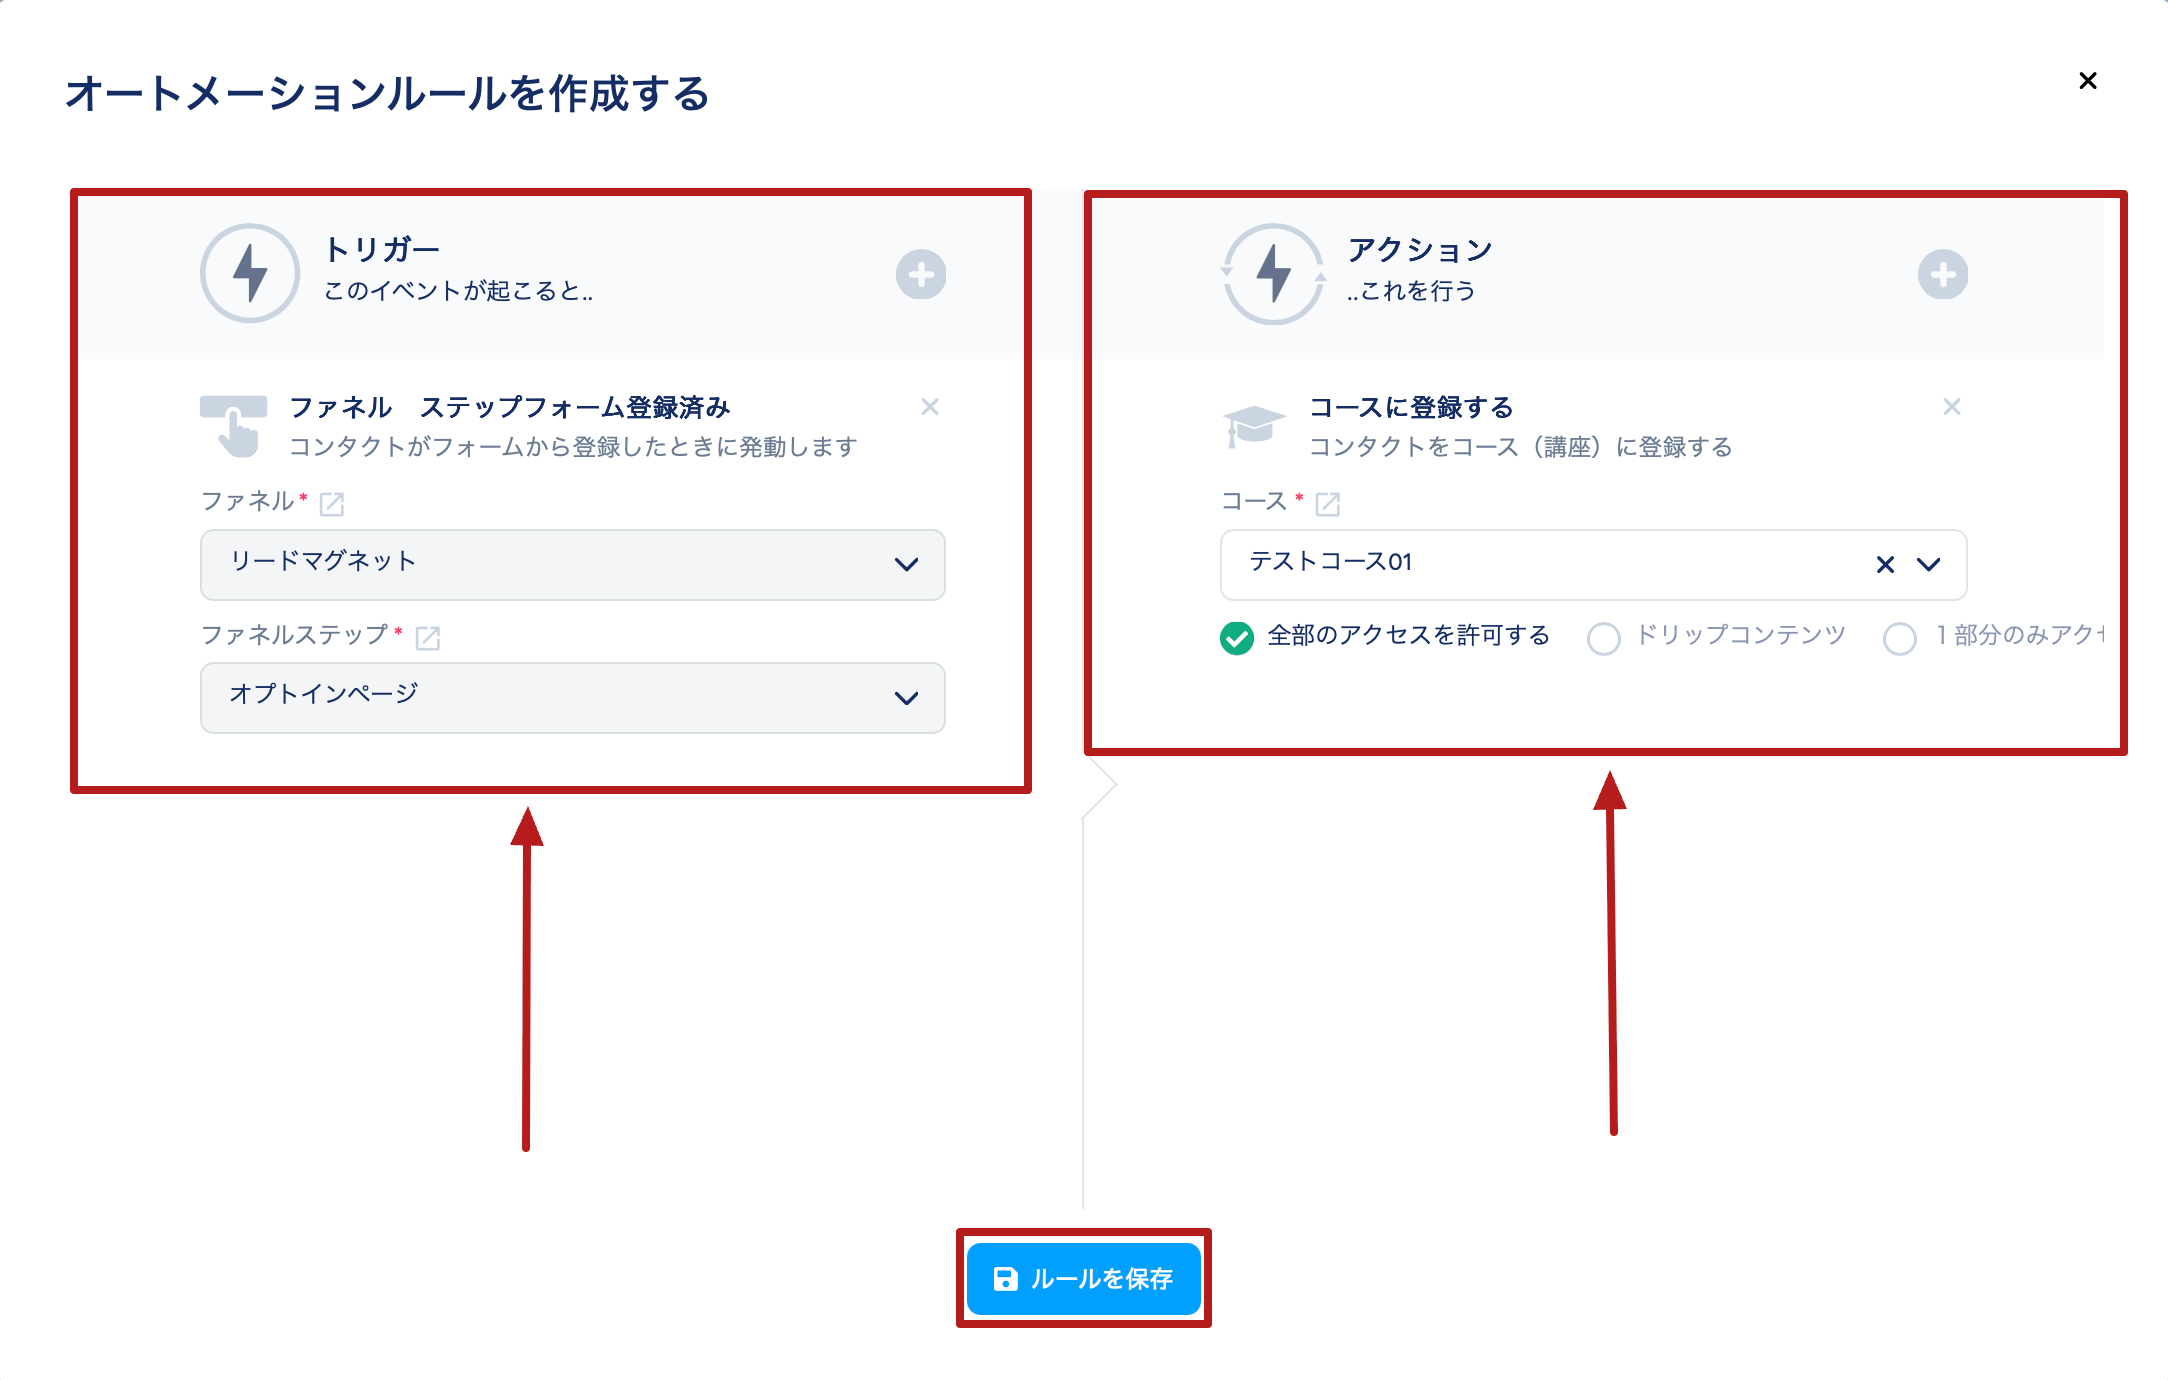Click the funnel step form hand icon
Viewport: 2168px width, 1380px height.
coord(234,426)
